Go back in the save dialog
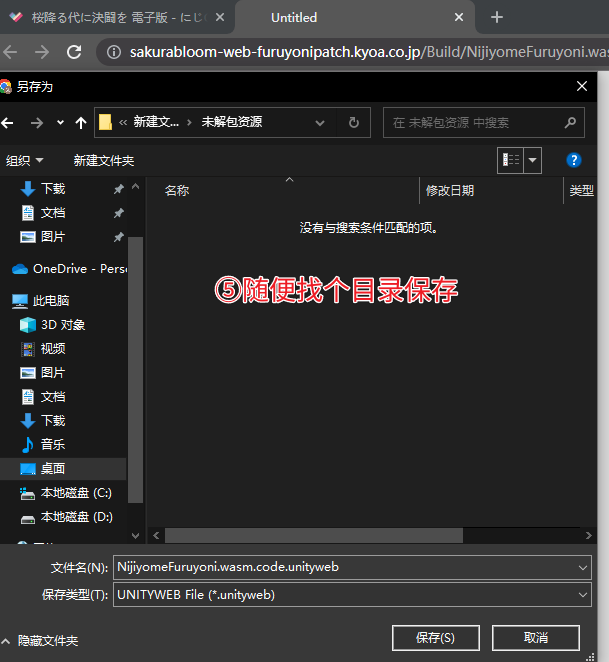 7,123
